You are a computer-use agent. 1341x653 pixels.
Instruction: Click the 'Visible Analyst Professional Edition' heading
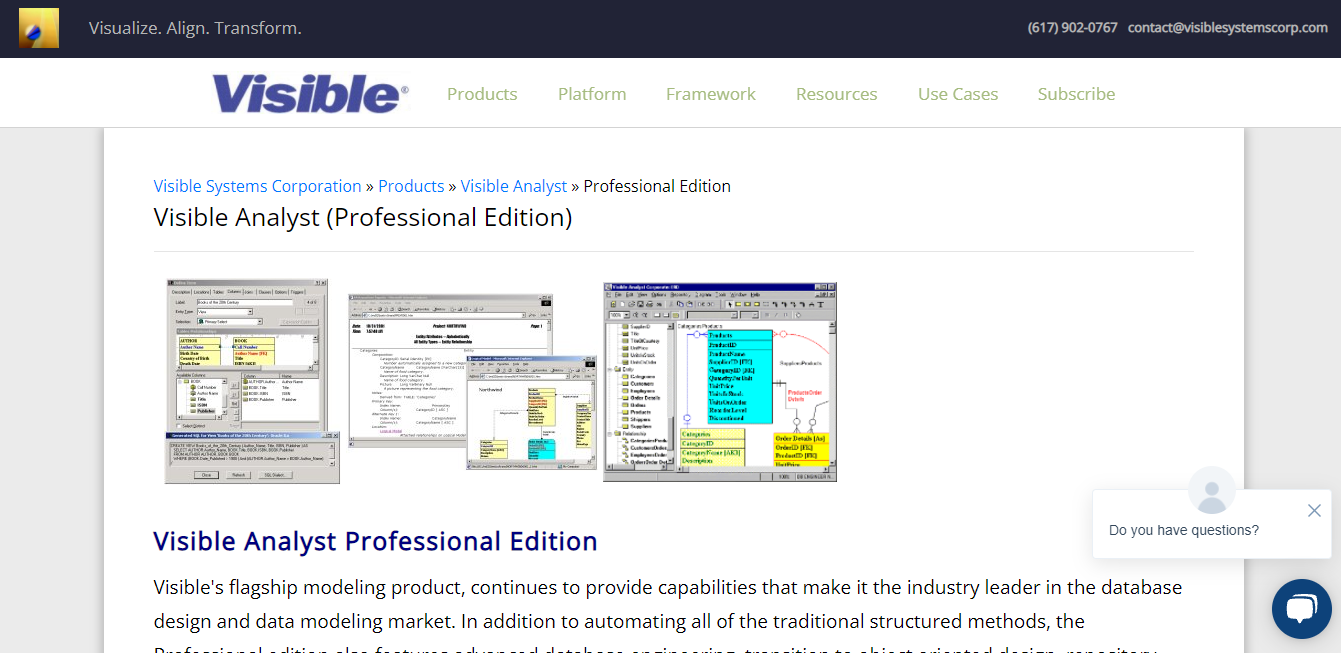(375, 541)
